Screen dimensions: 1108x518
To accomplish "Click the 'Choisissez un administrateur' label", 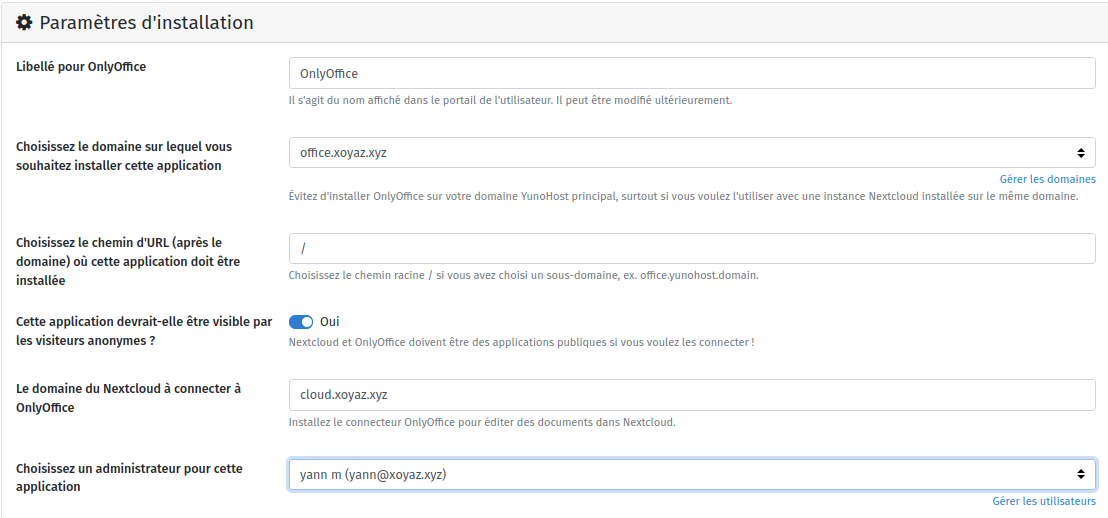I will pos(129,477).
